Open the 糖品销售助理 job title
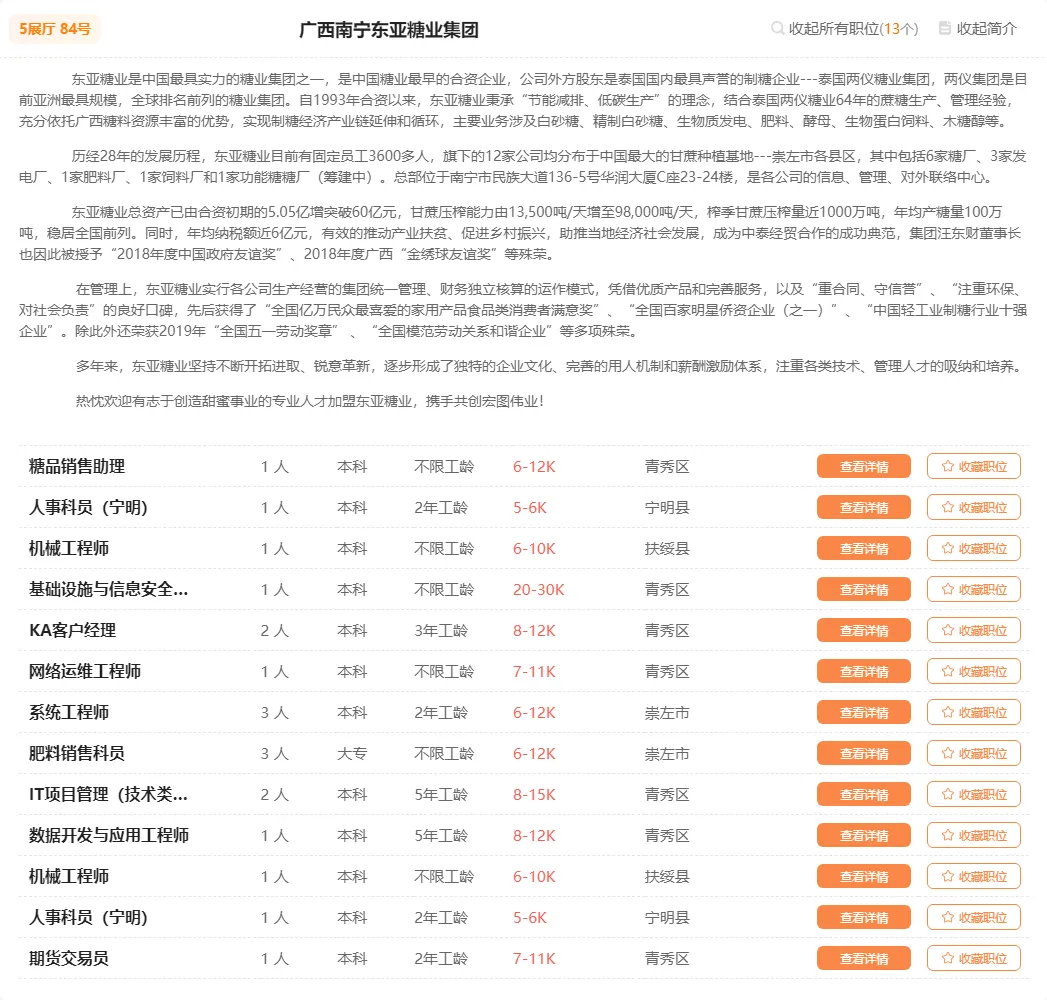 tap(77, 466)
